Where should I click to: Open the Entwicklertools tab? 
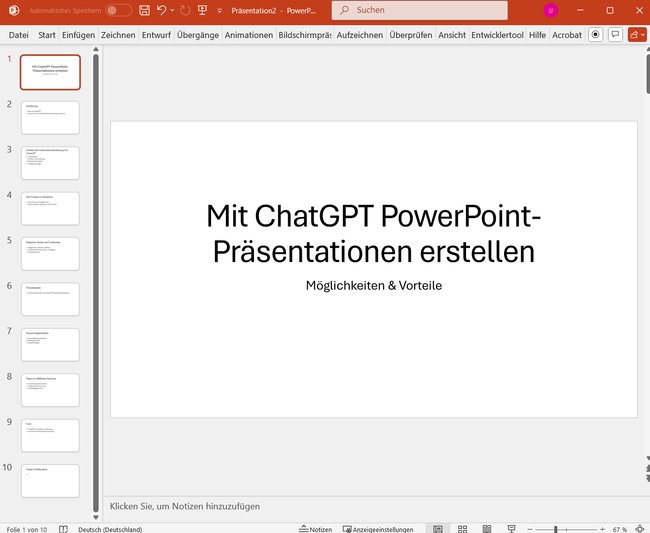click(497, 35)
